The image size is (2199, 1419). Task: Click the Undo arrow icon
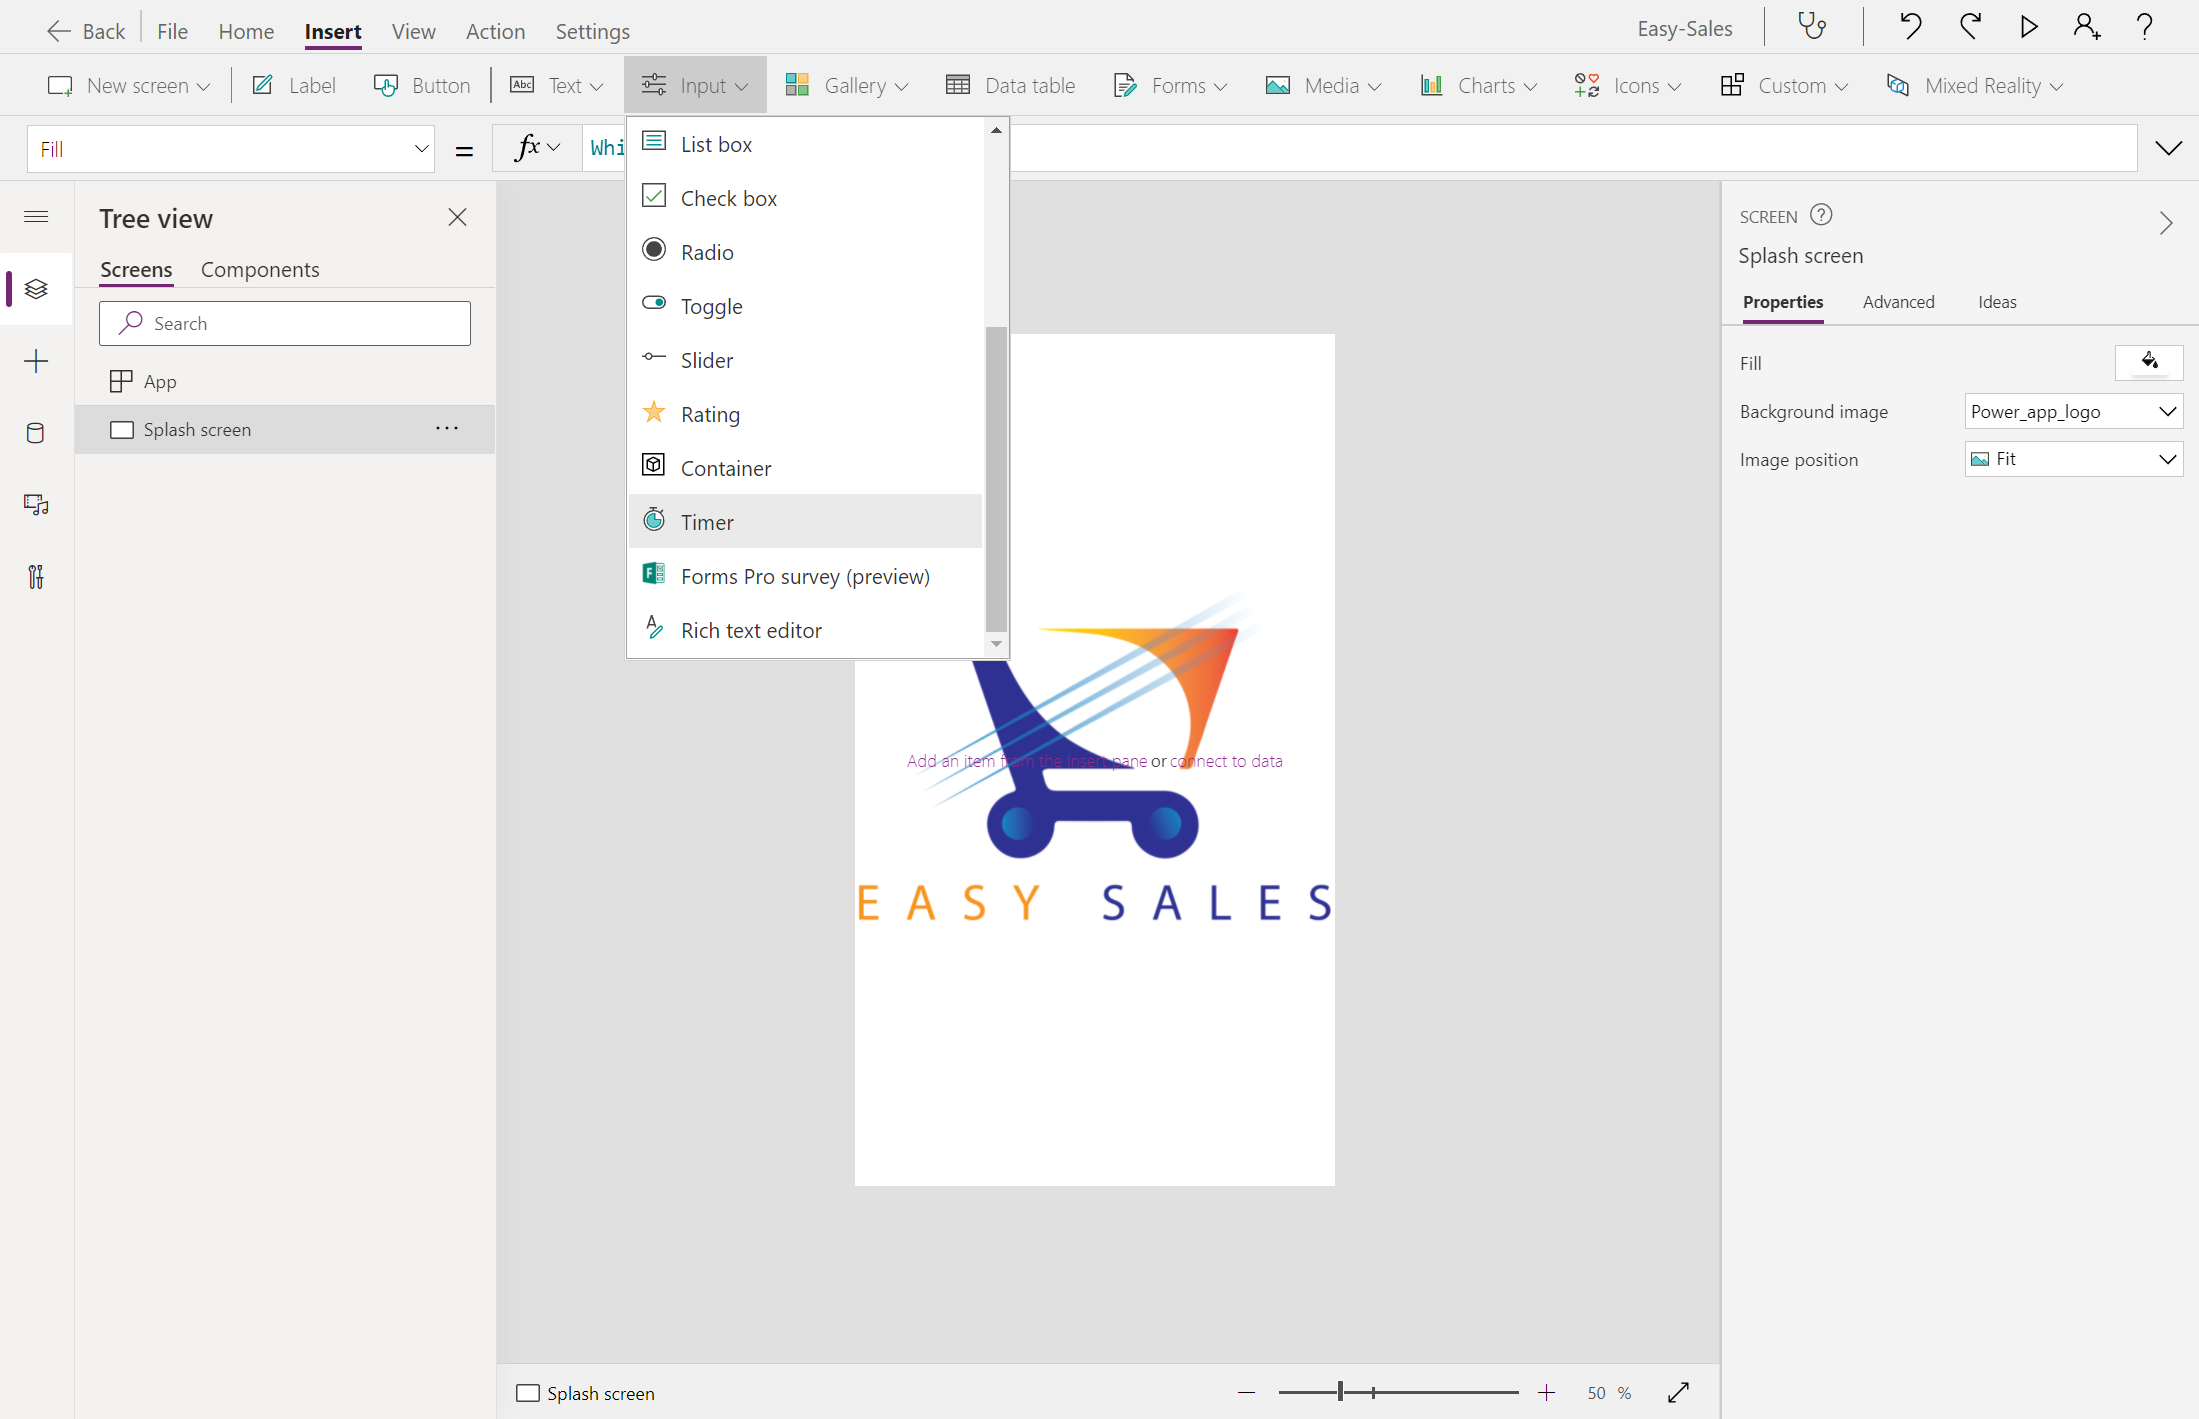pyautogui.click(x=1909, y=27)
